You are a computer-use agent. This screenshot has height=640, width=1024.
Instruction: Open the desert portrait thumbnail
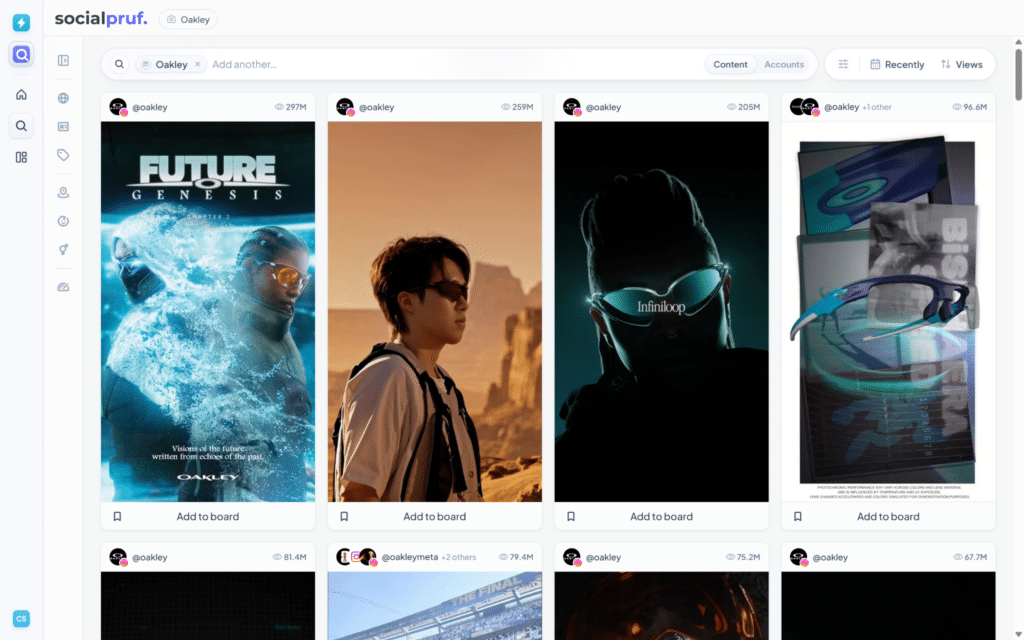[x=434, y=312]
